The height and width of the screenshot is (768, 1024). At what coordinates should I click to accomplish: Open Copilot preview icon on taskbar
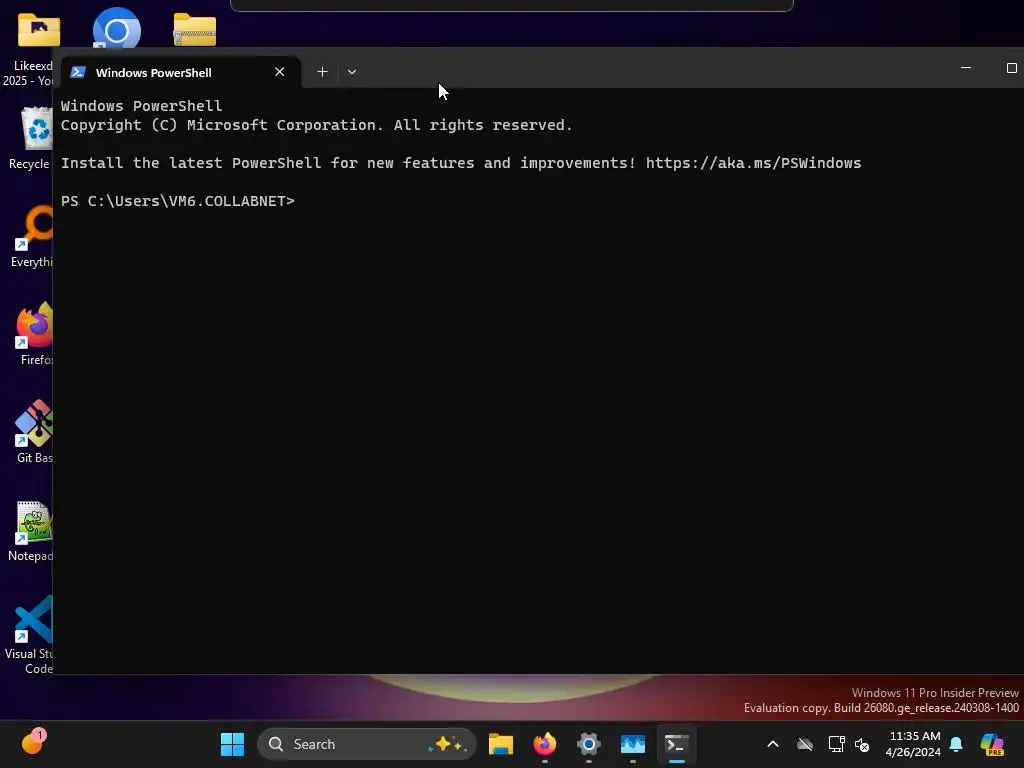pos(992,744)
